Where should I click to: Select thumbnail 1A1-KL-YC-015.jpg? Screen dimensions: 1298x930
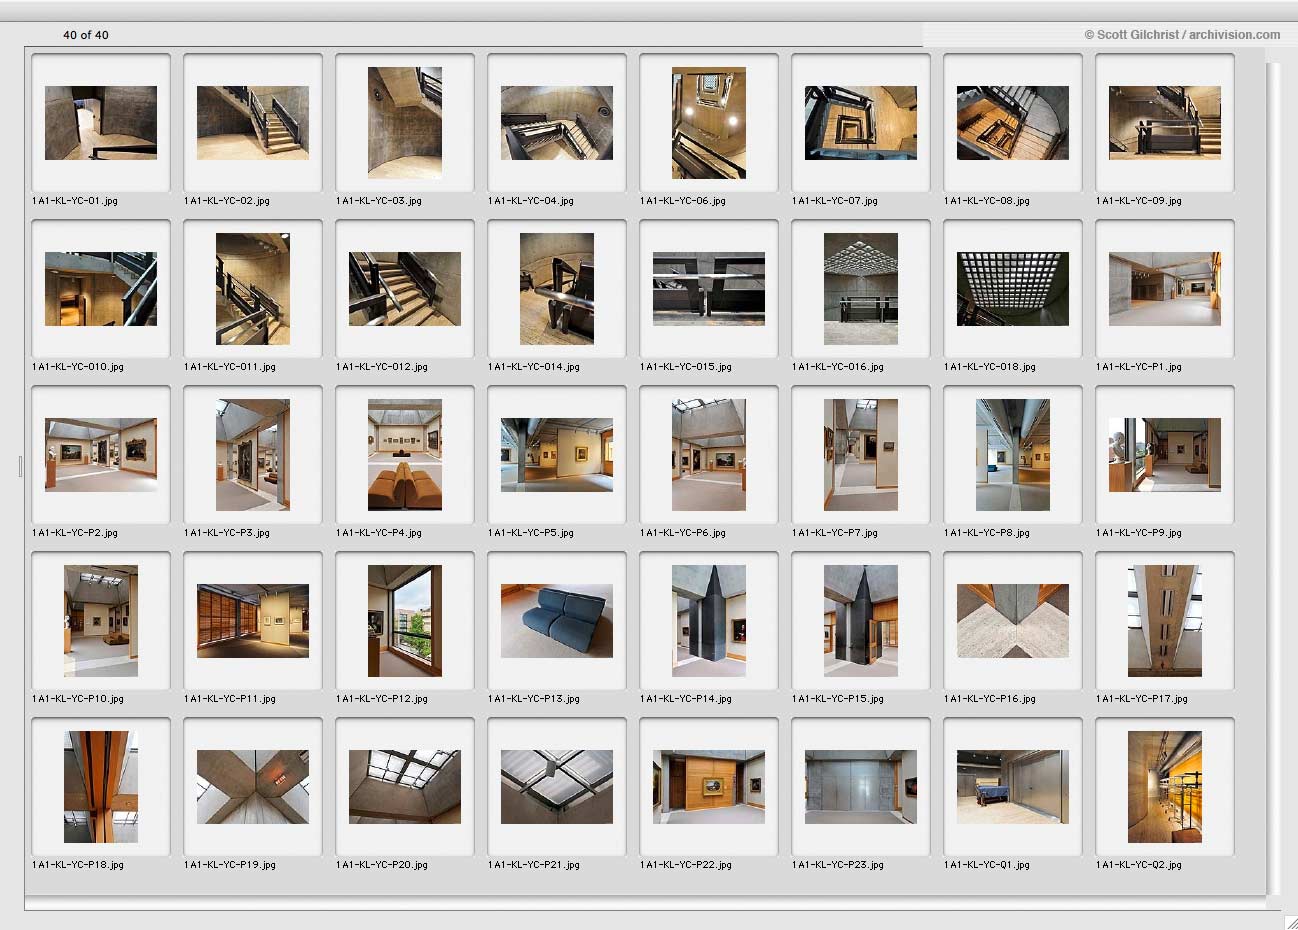point(709,289)
